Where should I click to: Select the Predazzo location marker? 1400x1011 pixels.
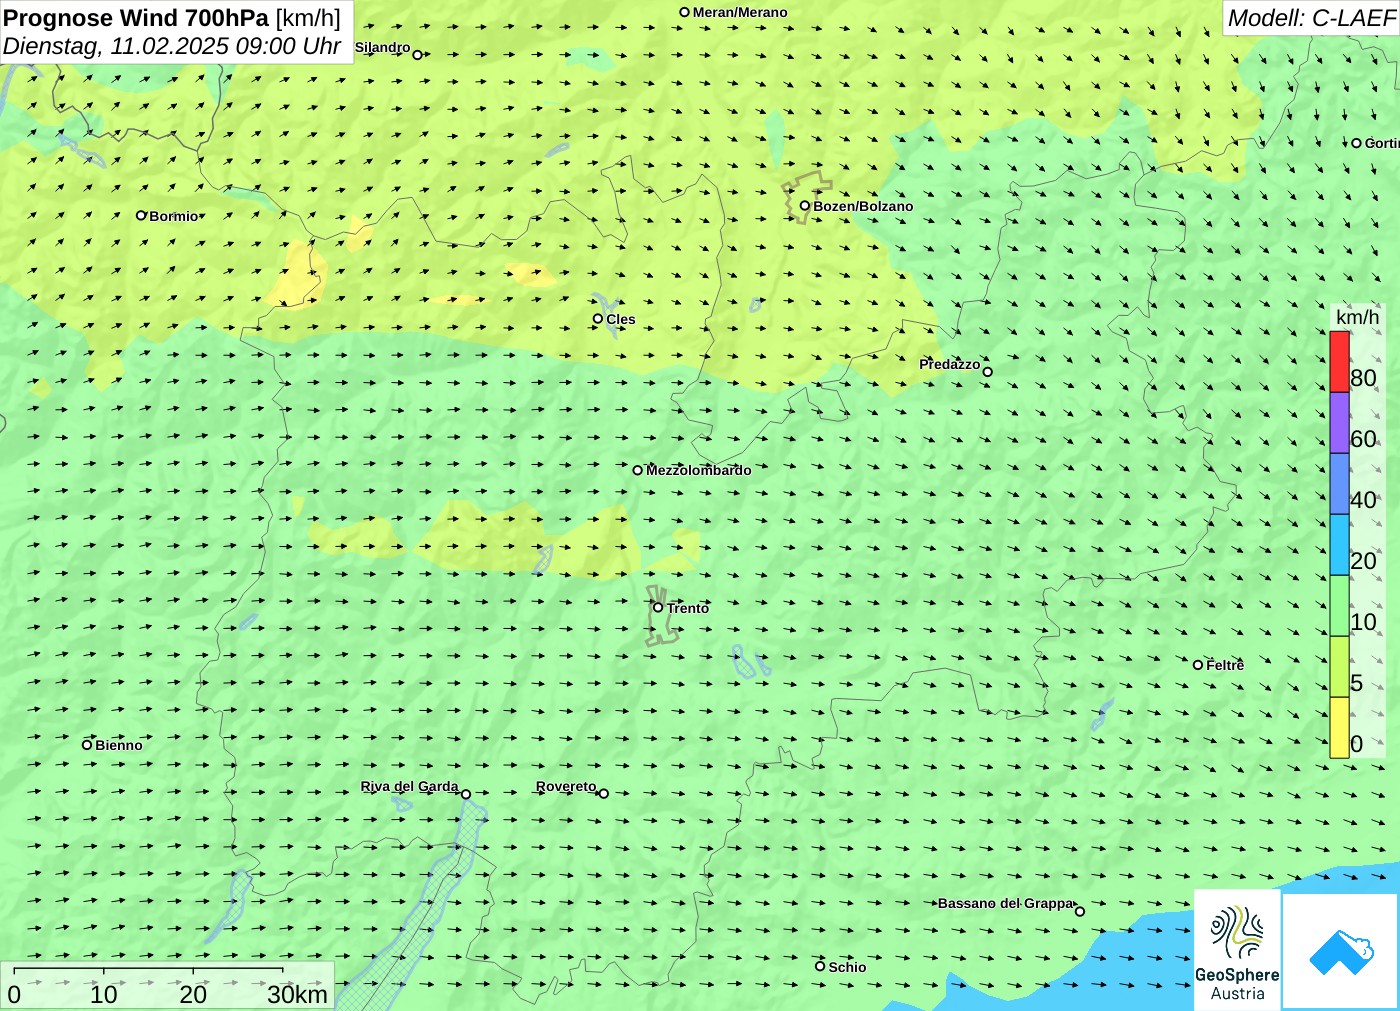[988, 372]
